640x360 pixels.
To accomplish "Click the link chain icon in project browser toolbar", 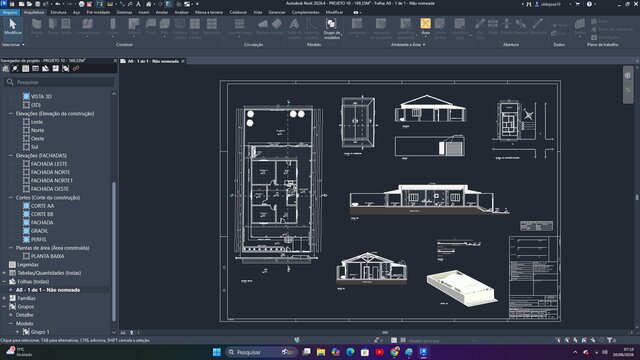I will 76,69.
